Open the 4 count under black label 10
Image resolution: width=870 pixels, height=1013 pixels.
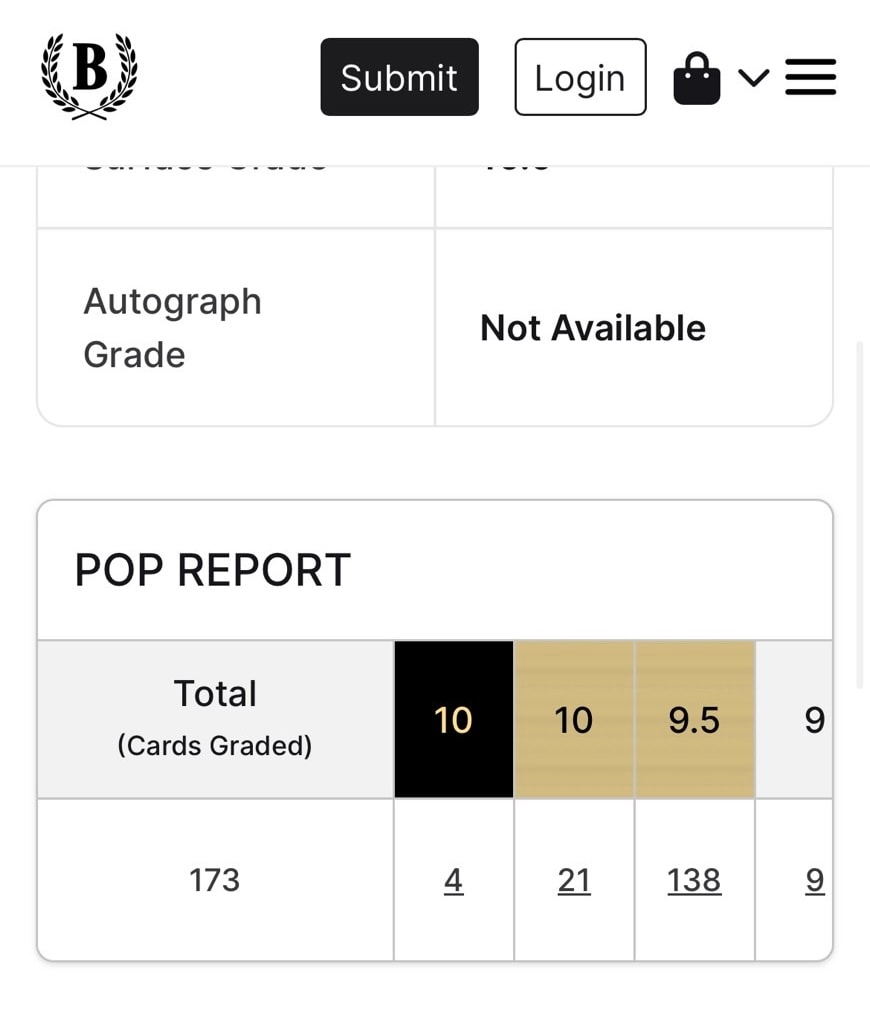(x=453, y=880)
